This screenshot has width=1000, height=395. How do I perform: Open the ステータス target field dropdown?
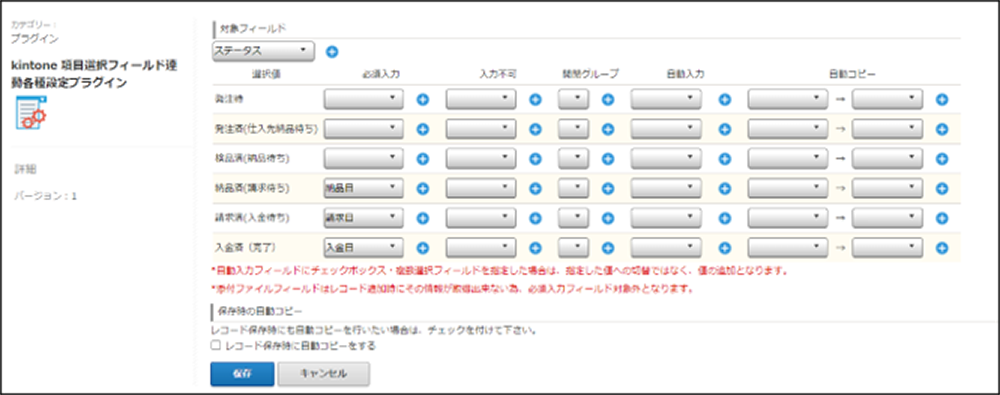[263, 51]
